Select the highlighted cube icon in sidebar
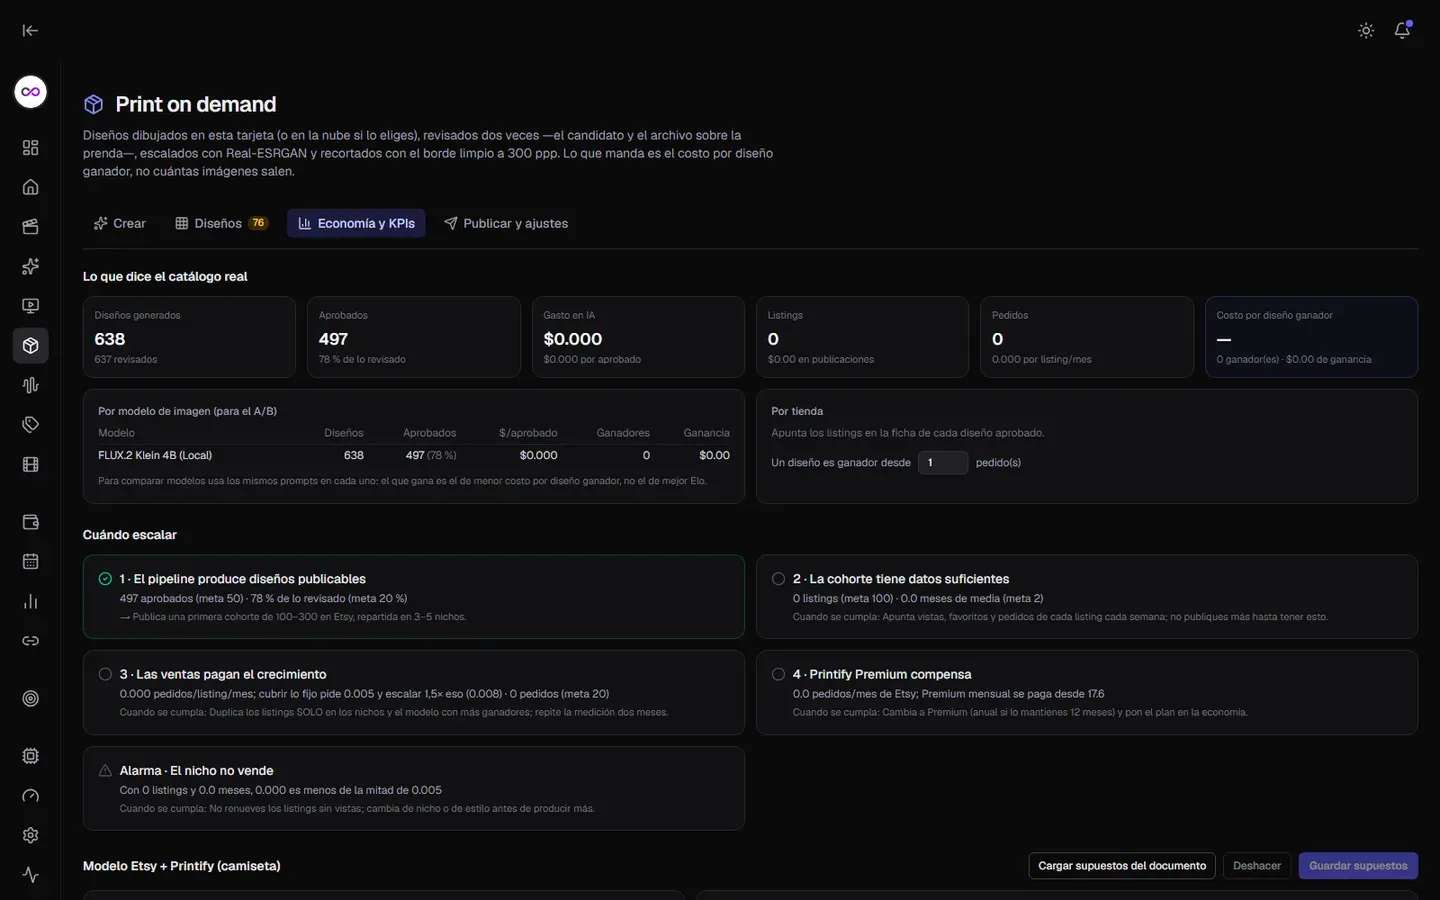The height and width of the screenshot is (900, 1440). 31,345
